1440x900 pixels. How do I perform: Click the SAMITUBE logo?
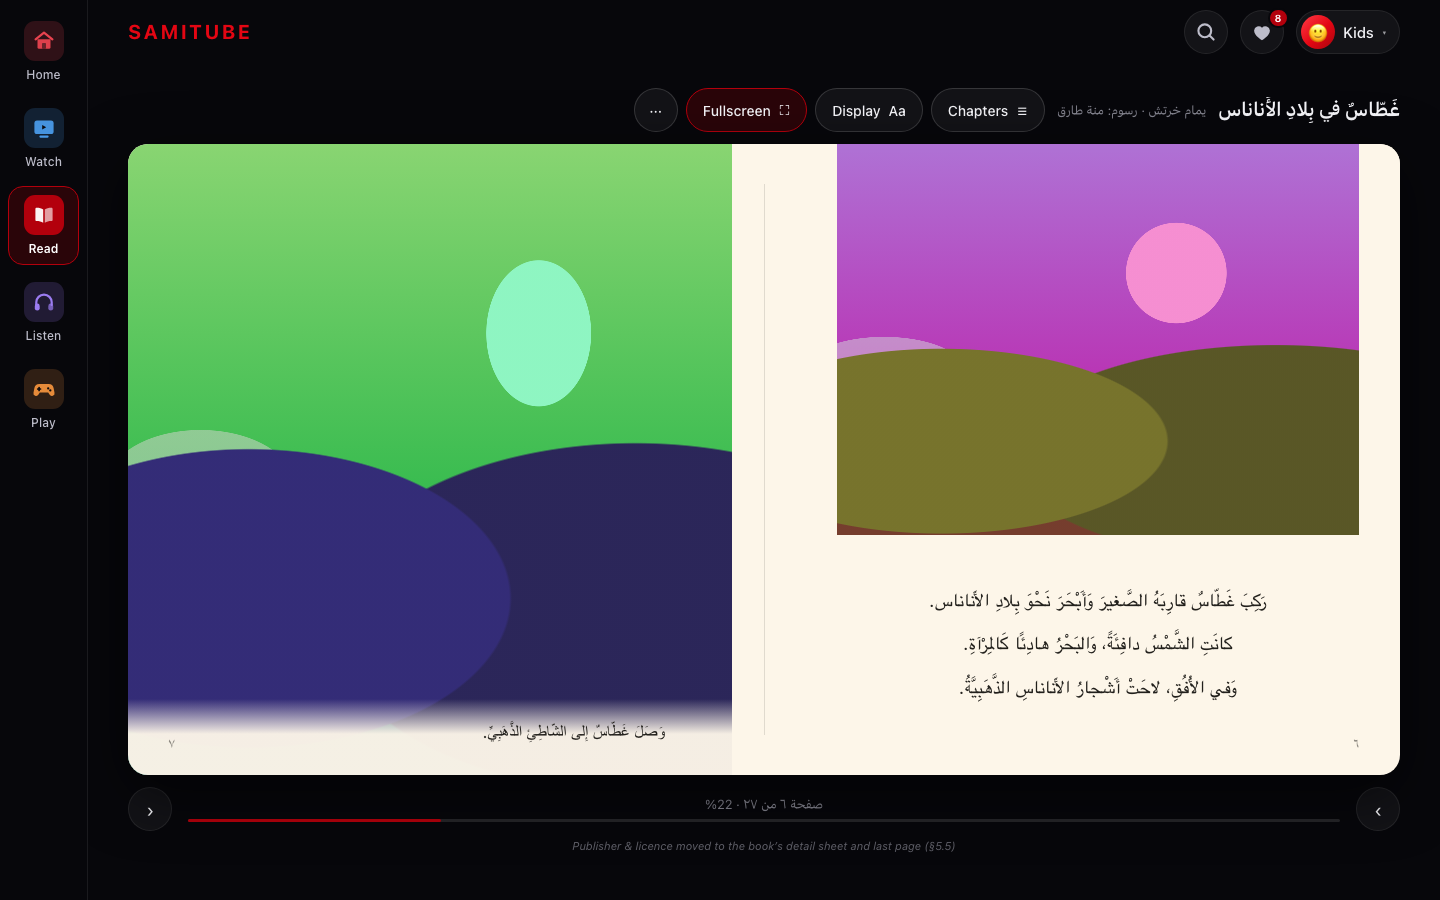coord(189,32)
